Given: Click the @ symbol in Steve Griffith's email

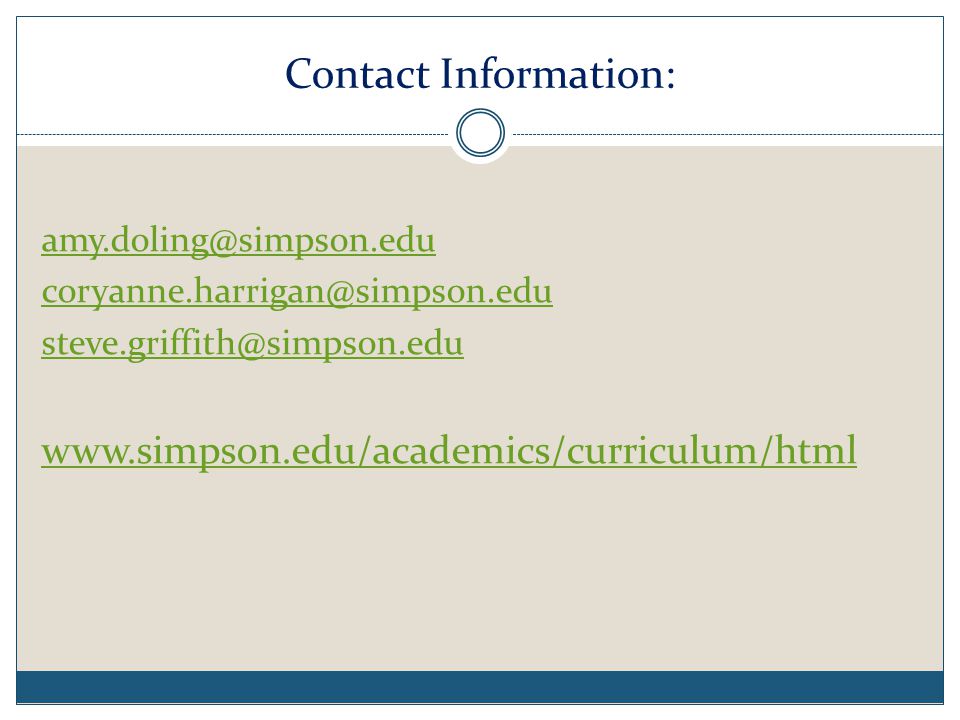Looking at the screenshot, I should [x=250, y=345].
